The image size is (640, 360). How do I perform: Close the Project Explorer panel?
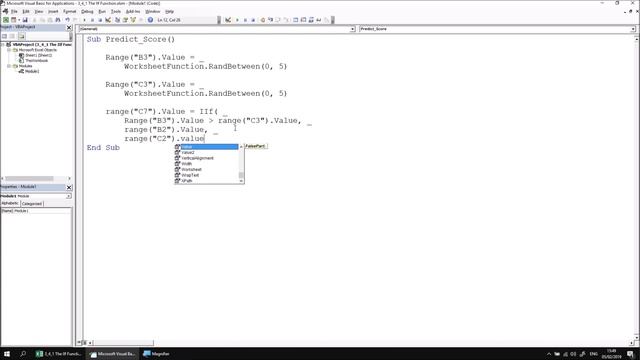tap(69, 27)
